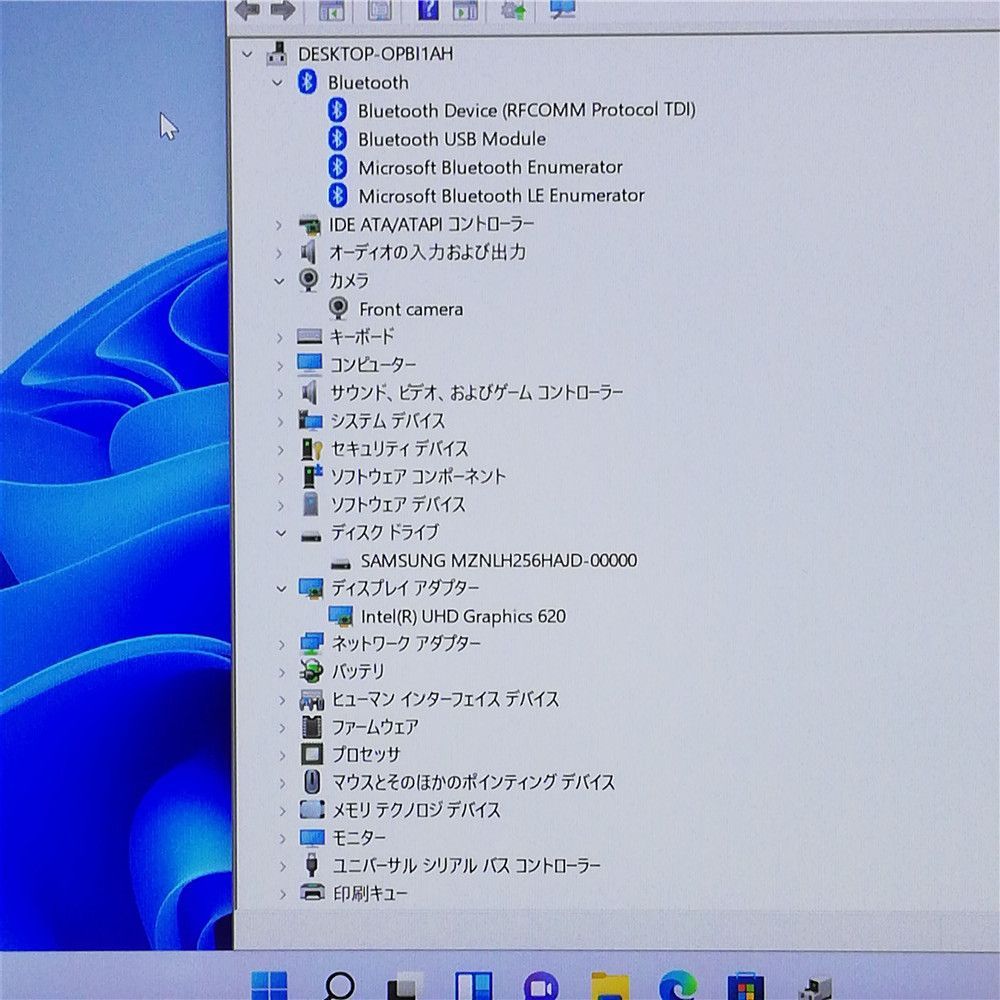
Task: Select the battery icon beside バッテリ
Action: point(311,671)
